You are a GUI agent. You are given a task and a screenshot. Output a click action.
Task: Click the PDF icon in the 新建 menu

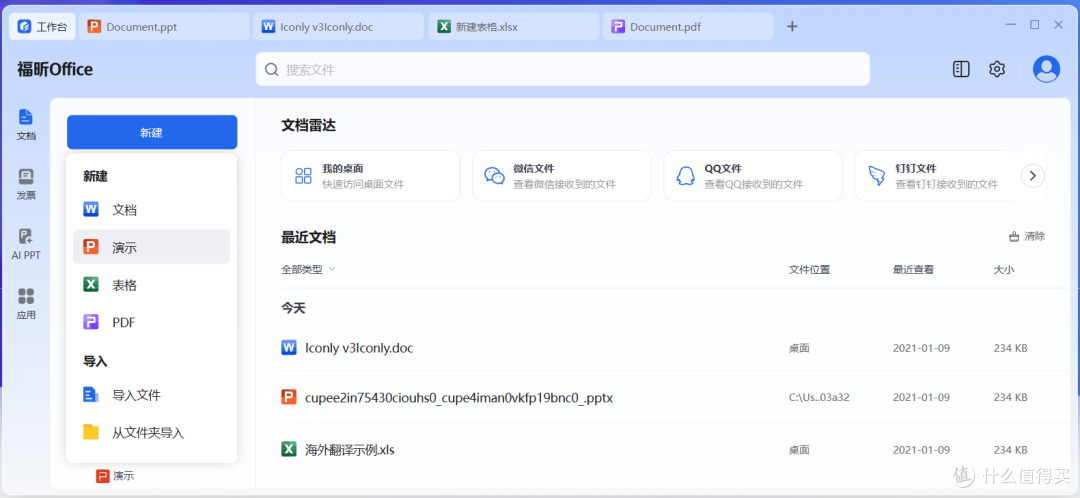(91, 322)
